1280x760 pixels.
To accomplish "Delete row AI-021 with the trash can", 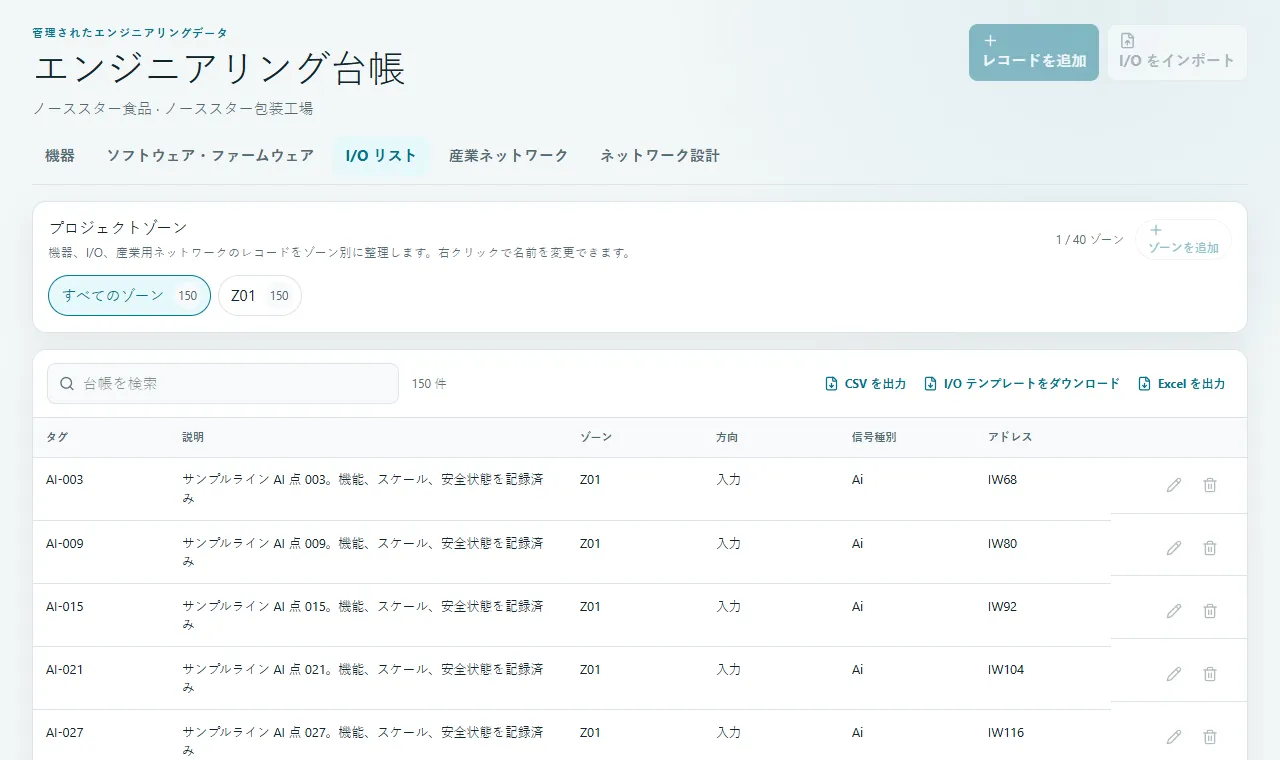I will pos(1210,674).
